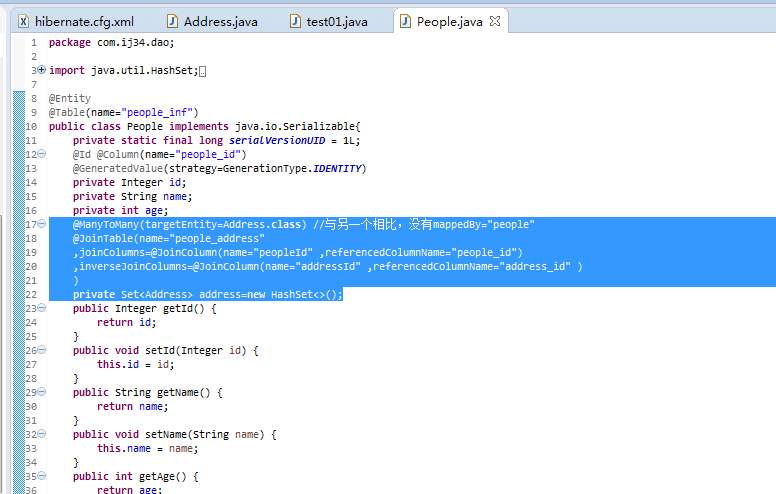
Task: Click this.name = name; on line 33
Action: pos(147,449)
